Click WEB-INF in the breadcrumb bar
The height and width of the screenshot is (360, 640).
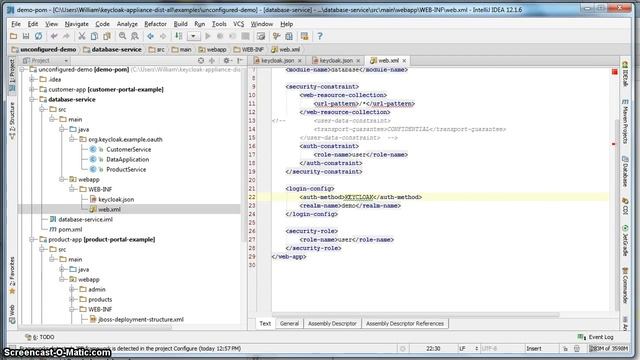click(249, 49)
